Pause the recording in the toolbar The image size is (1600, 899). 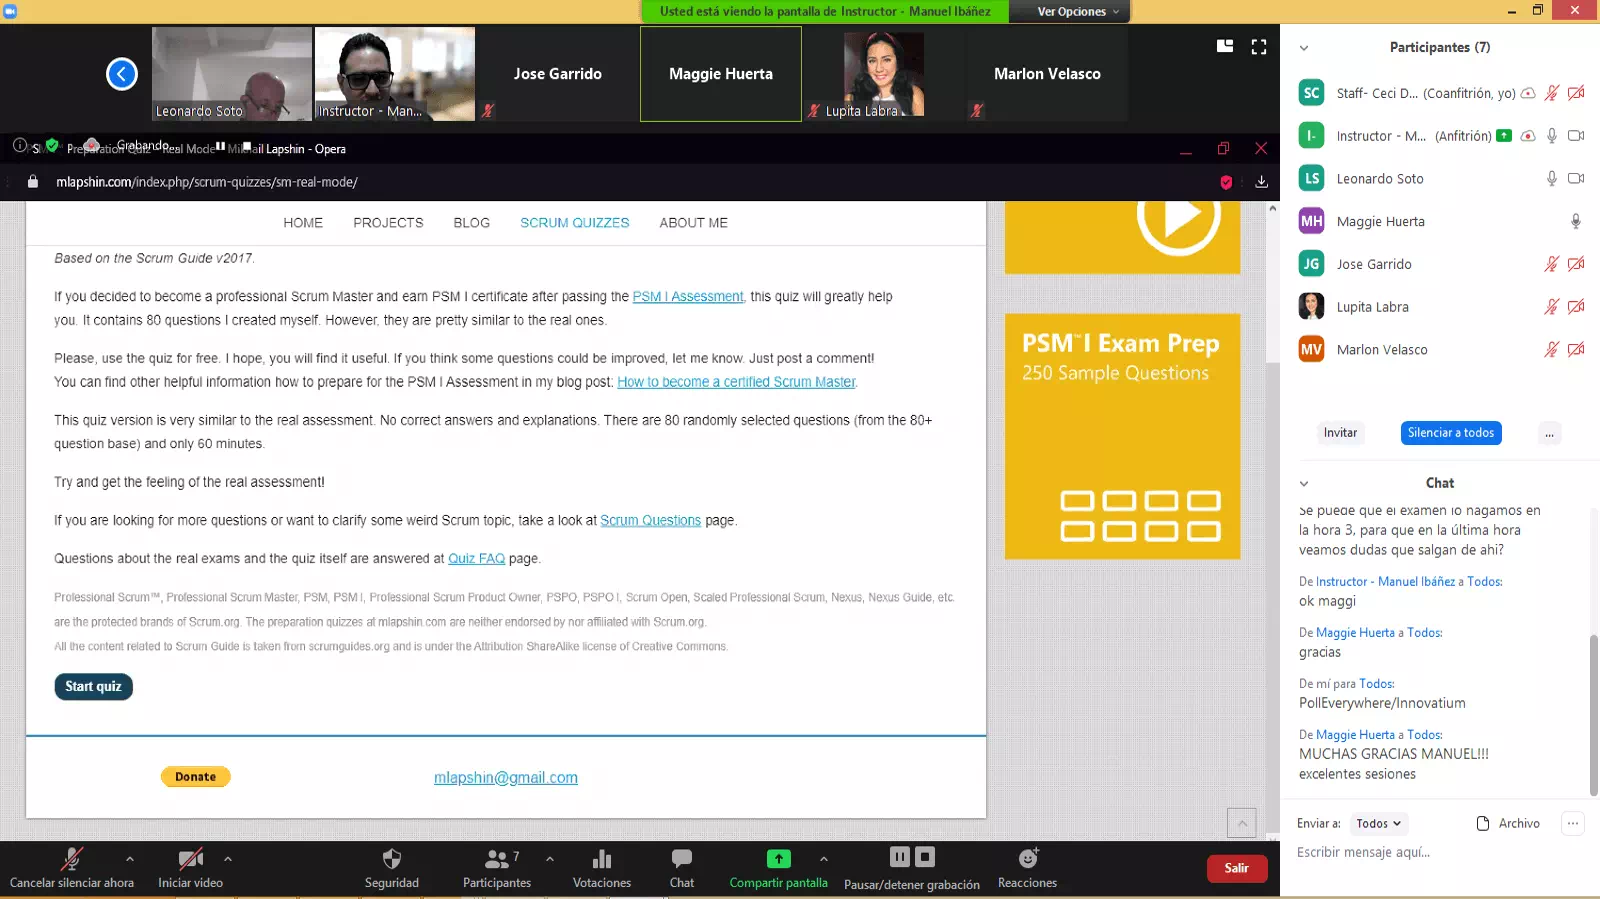pyautogui.click(x=900, y=857)
